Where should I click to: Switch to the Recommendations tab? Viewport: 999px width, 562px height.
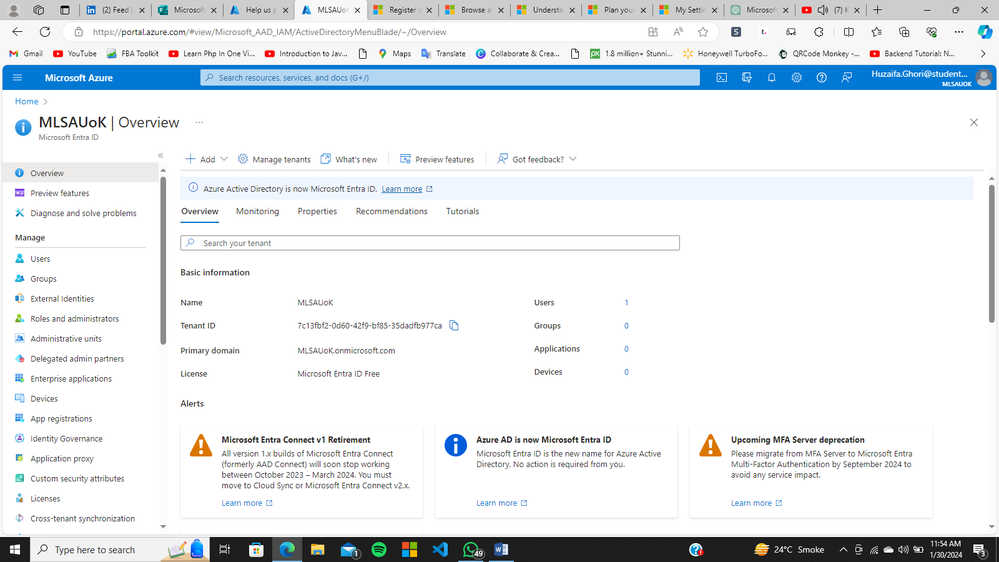[x=391, y=212]
